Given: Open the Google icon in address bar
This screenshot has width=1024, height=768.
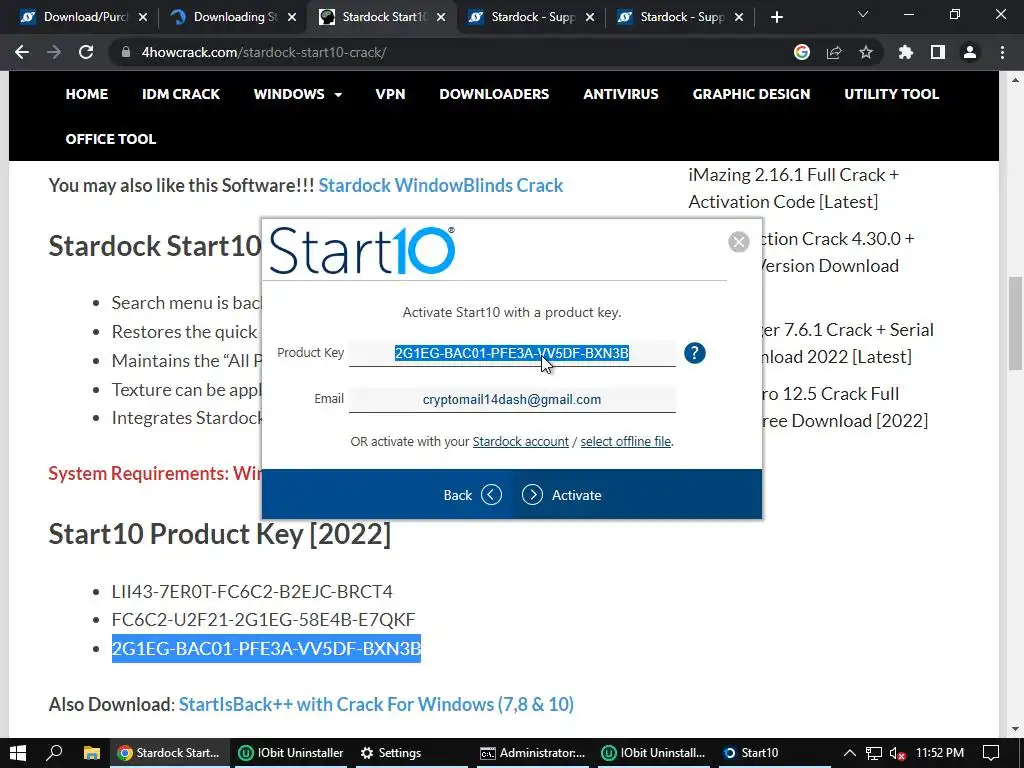Looking at the screenshot, I should (x=802, y=52).
